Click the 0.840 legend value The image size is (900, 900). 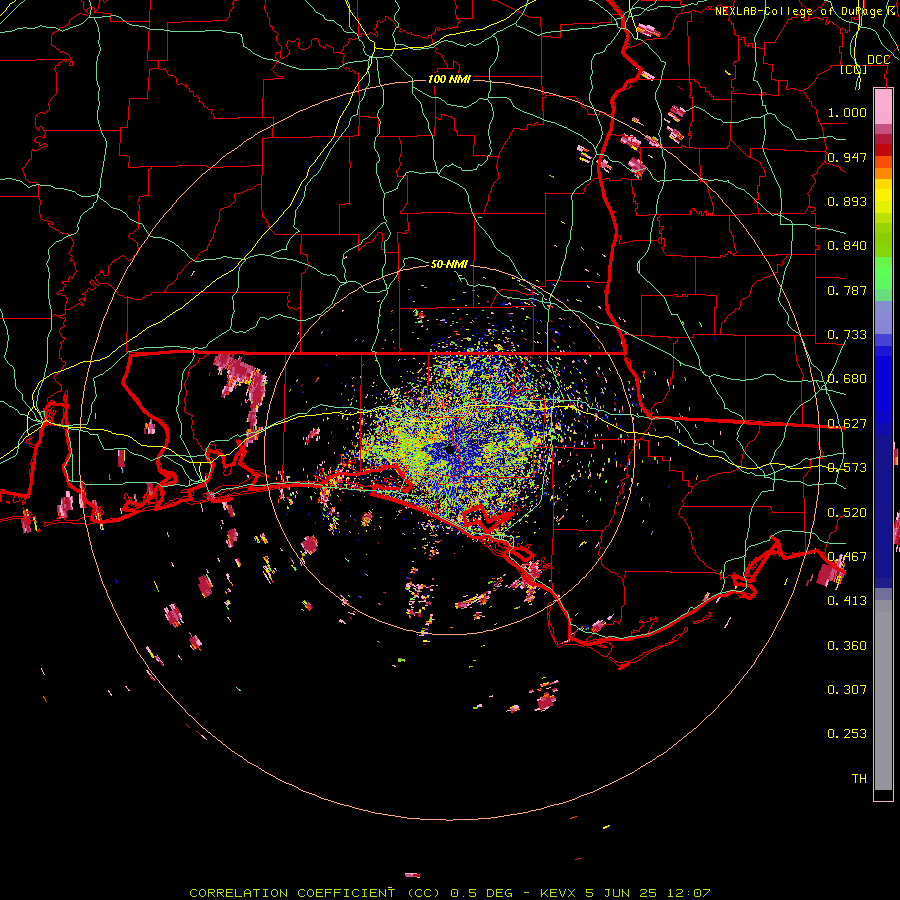(x=847, y=246)
